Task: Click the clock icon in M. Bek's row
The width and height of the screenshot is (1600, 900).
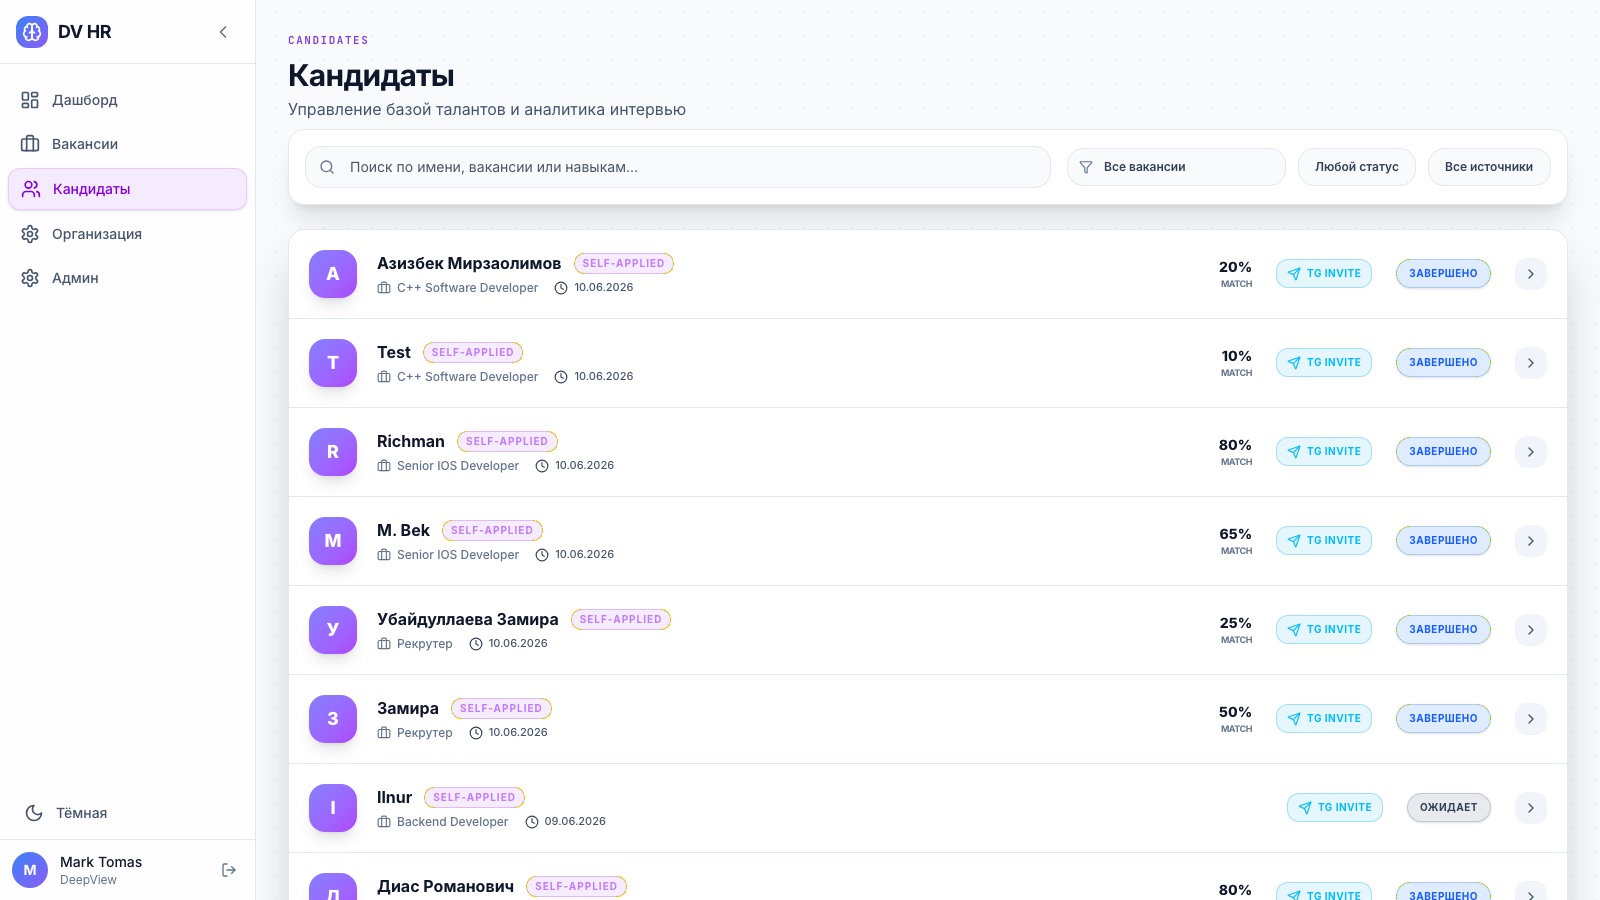Action: (x=542, y=555)
